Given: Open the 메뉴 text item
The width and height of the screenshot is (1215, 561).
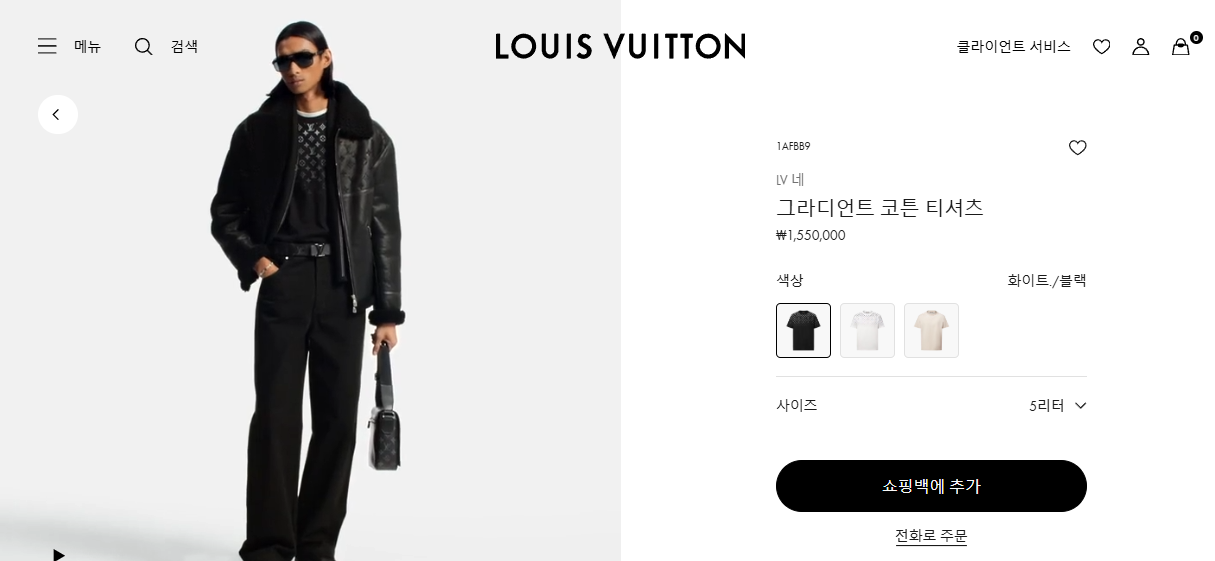Looking at the screenshot, I should (88, 46).
